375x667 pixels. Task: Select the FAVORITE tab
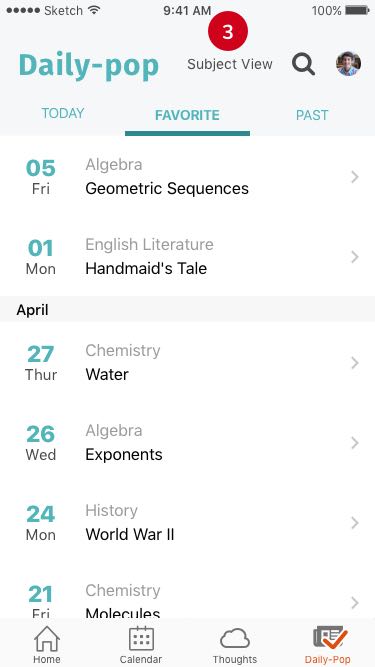tap(187, 115)
